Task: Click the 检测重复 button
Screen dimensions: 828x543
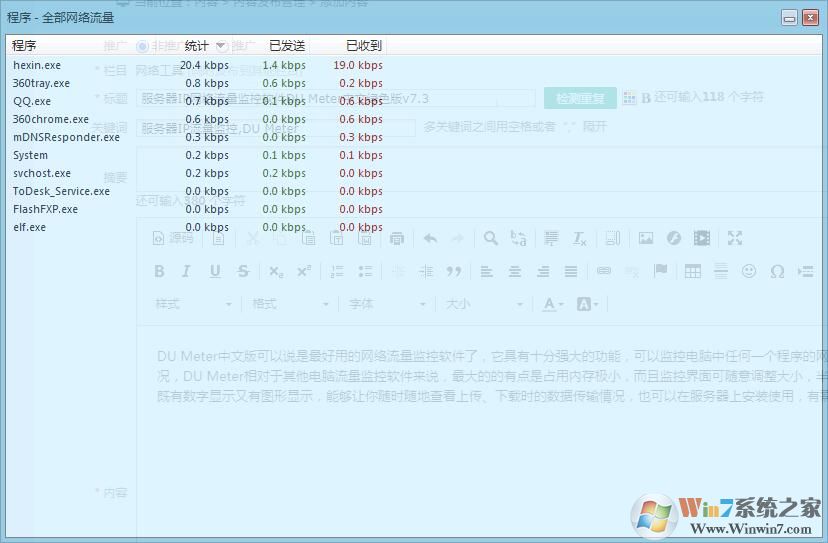Action: [580, 98]
